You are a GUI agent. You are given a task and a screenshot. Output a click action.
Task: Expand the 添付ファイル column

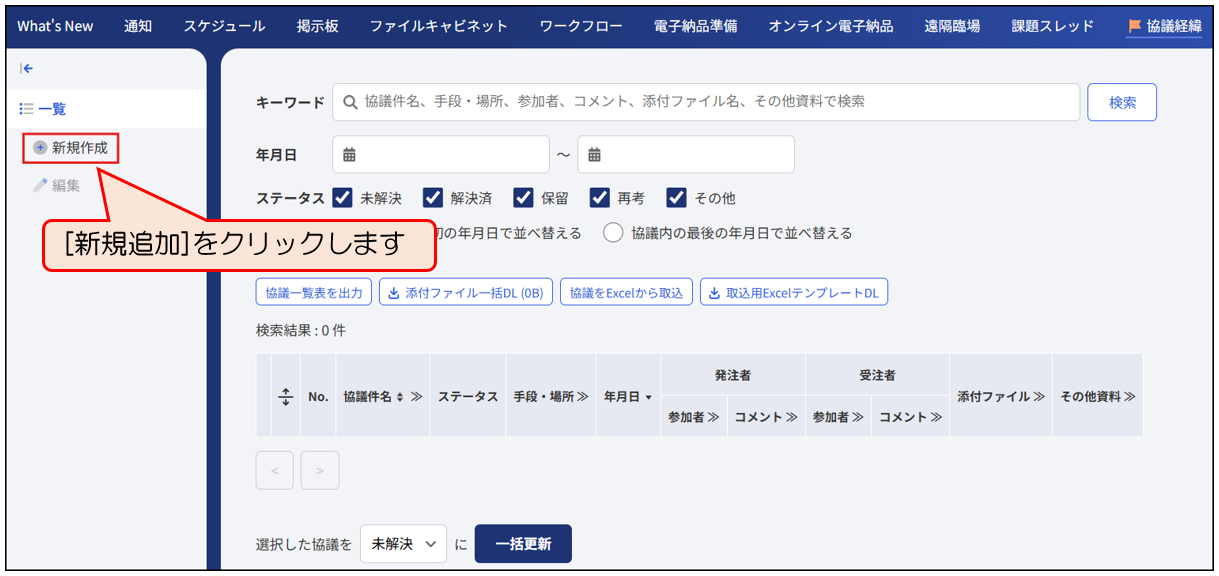(1040, 397)
